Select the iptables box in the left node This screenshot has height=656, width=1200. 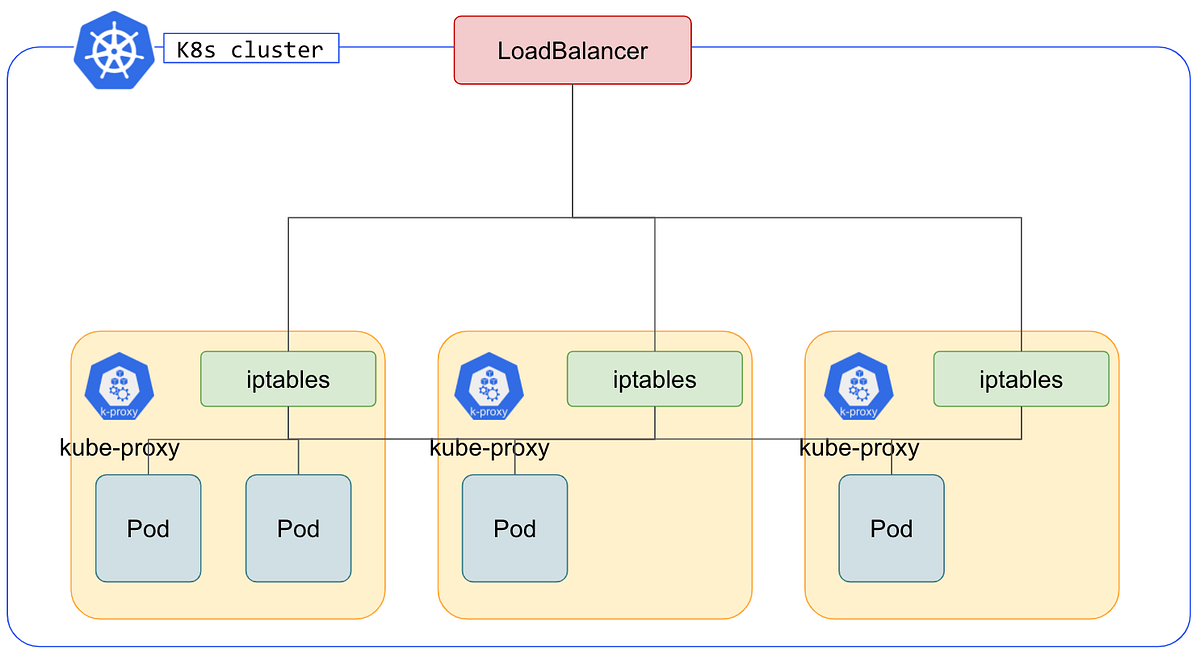pos(288,379)
